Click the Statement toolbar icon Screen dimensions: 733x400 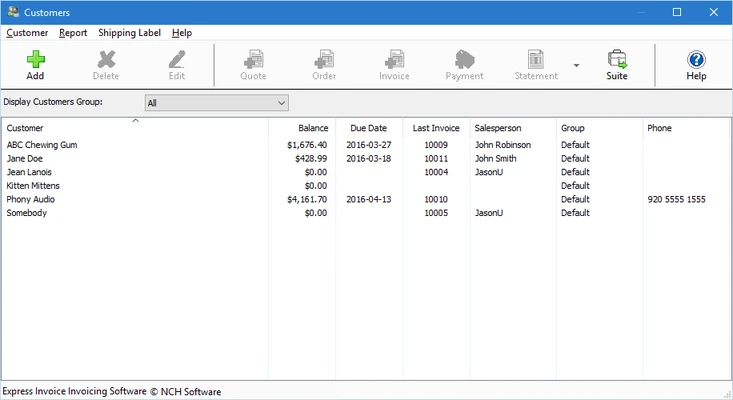tap(536, 59)
